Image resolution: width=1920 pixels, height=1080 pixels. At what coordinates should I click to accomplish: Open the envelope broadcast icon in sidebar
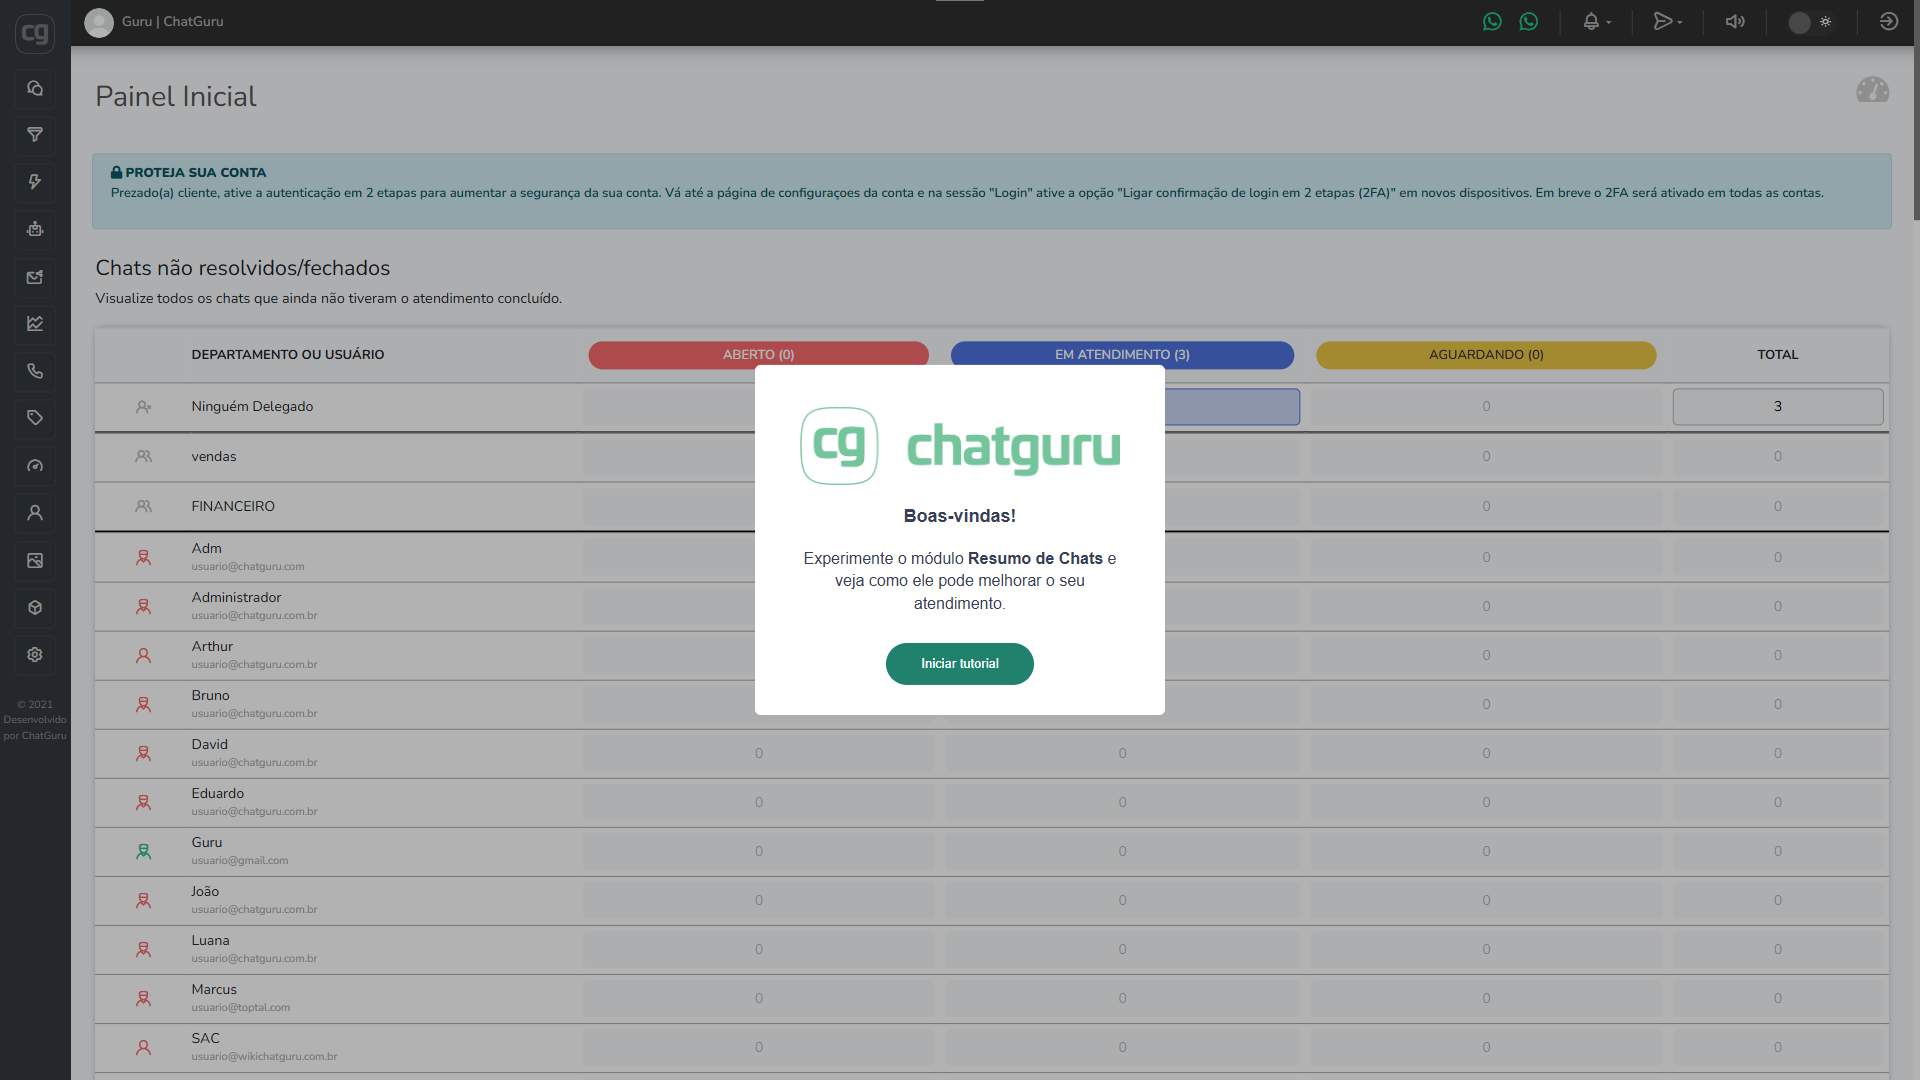click(35, 277)
